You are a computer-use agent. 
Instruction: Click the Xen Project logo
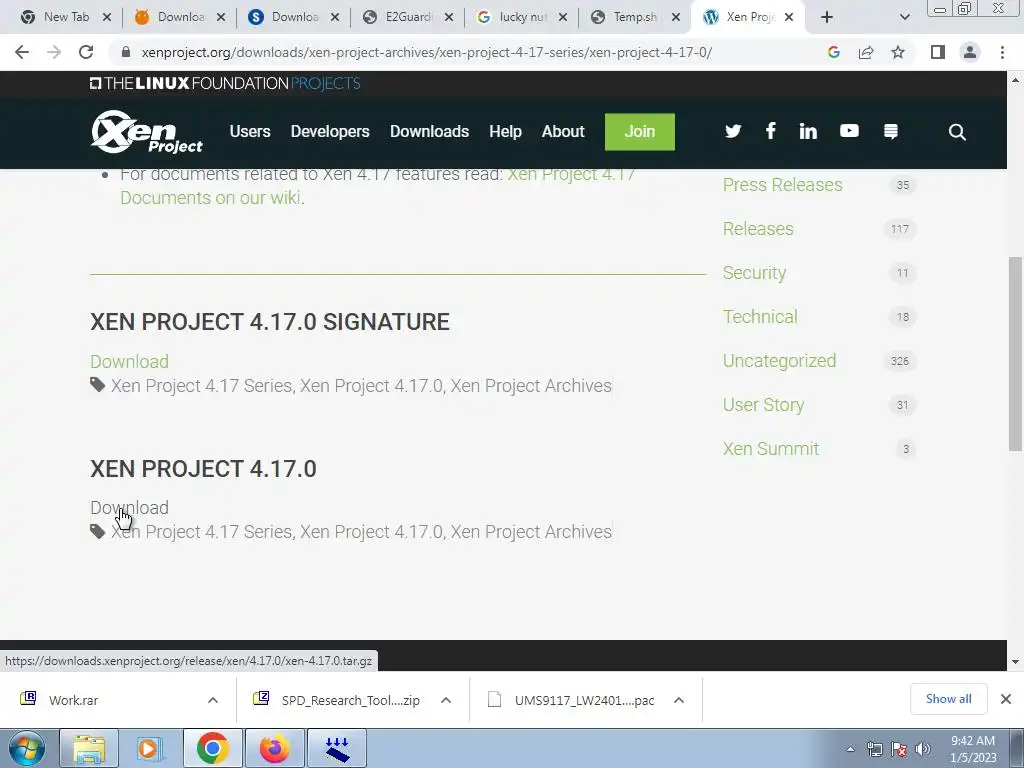coord(146,132)
